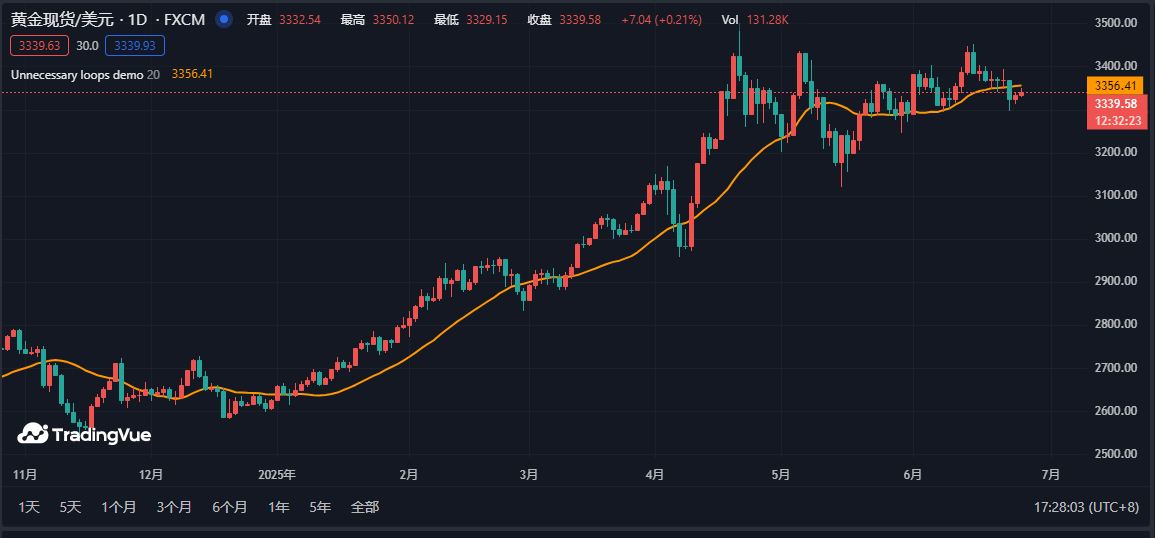Set chart range to 6个月
This screenshot has width=1155, height=538.
pos(229,507)
